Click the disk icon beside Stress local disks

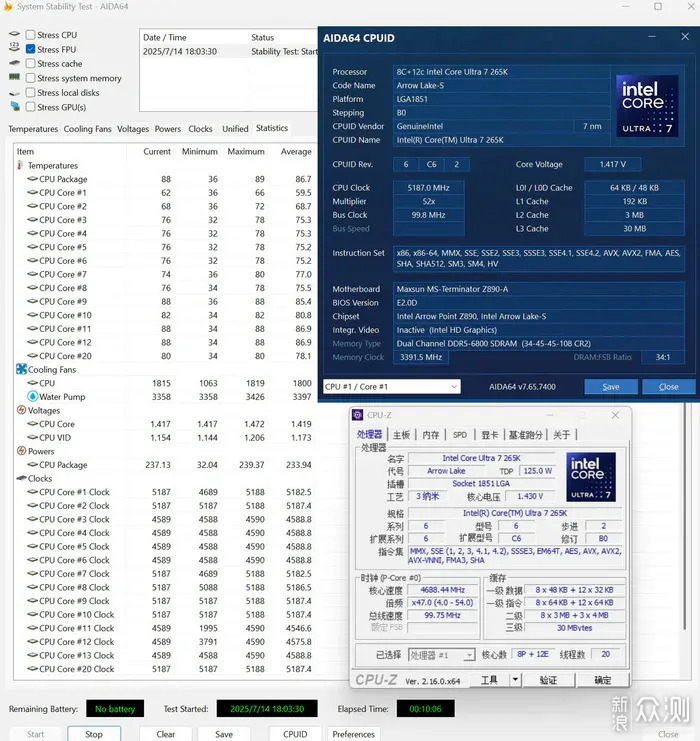point(15,94)
